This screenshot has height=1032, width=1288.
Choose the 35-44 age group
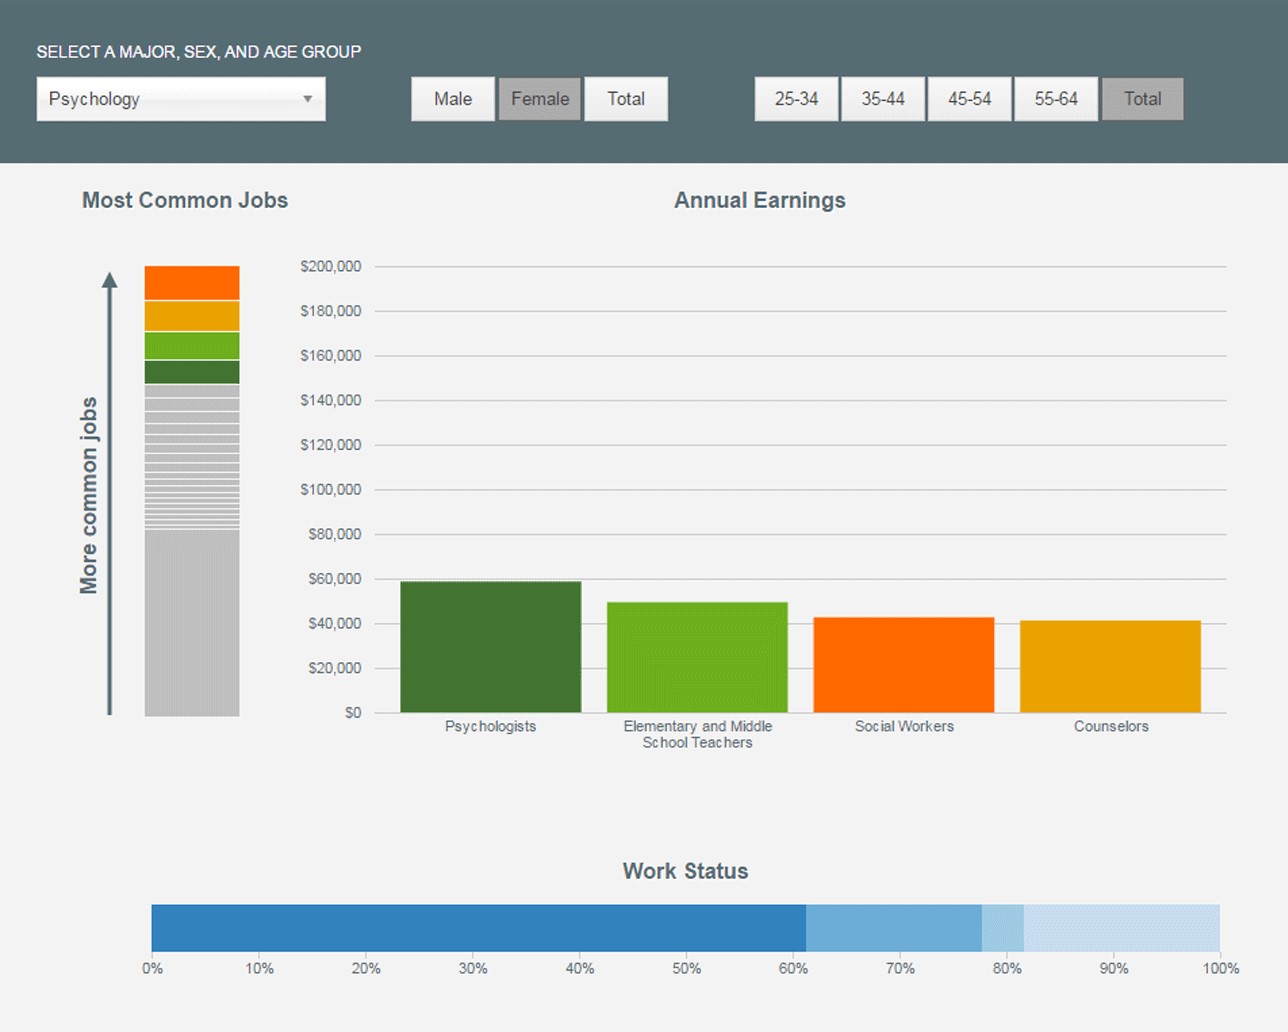883,99
